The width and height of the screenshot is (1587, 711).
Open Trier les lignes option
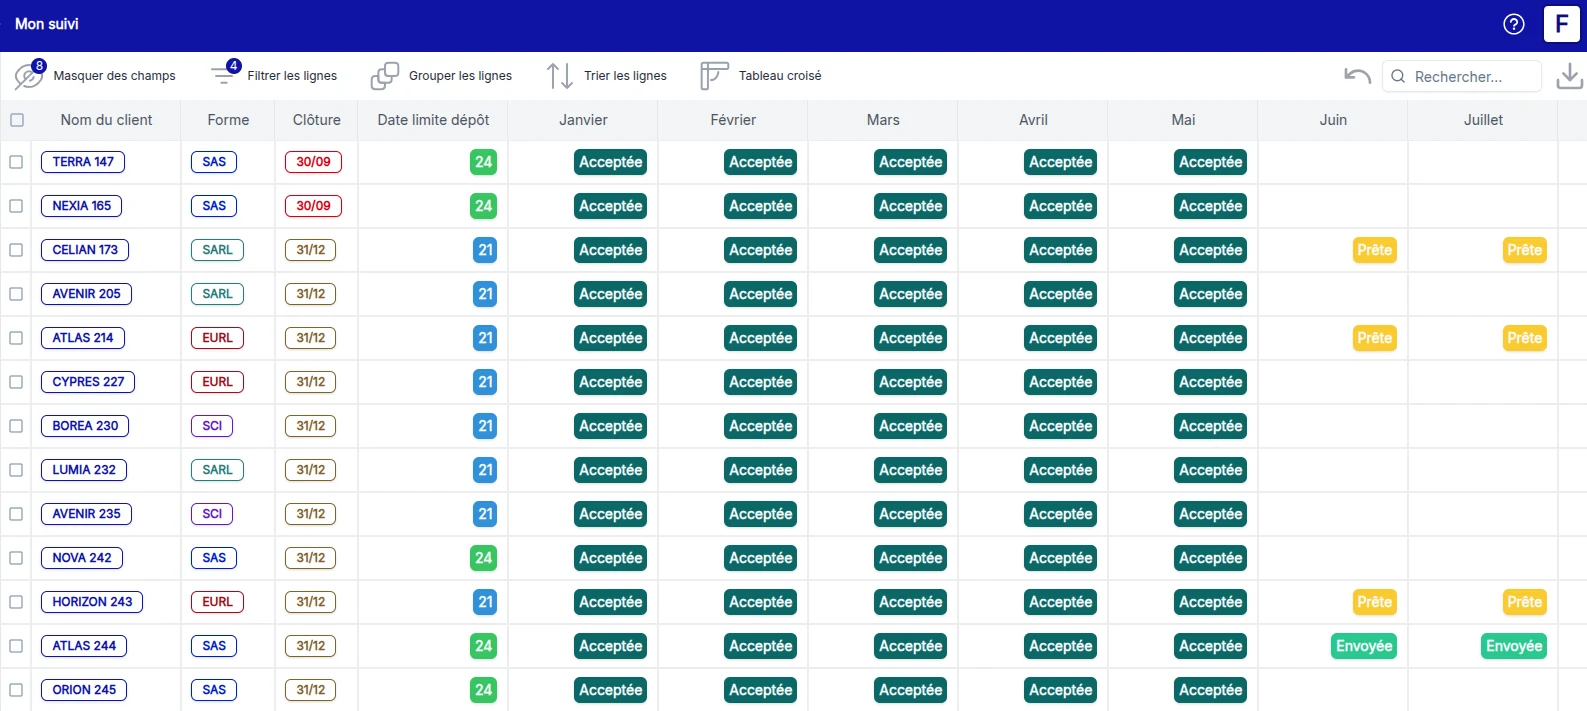(x=625, y=76)
